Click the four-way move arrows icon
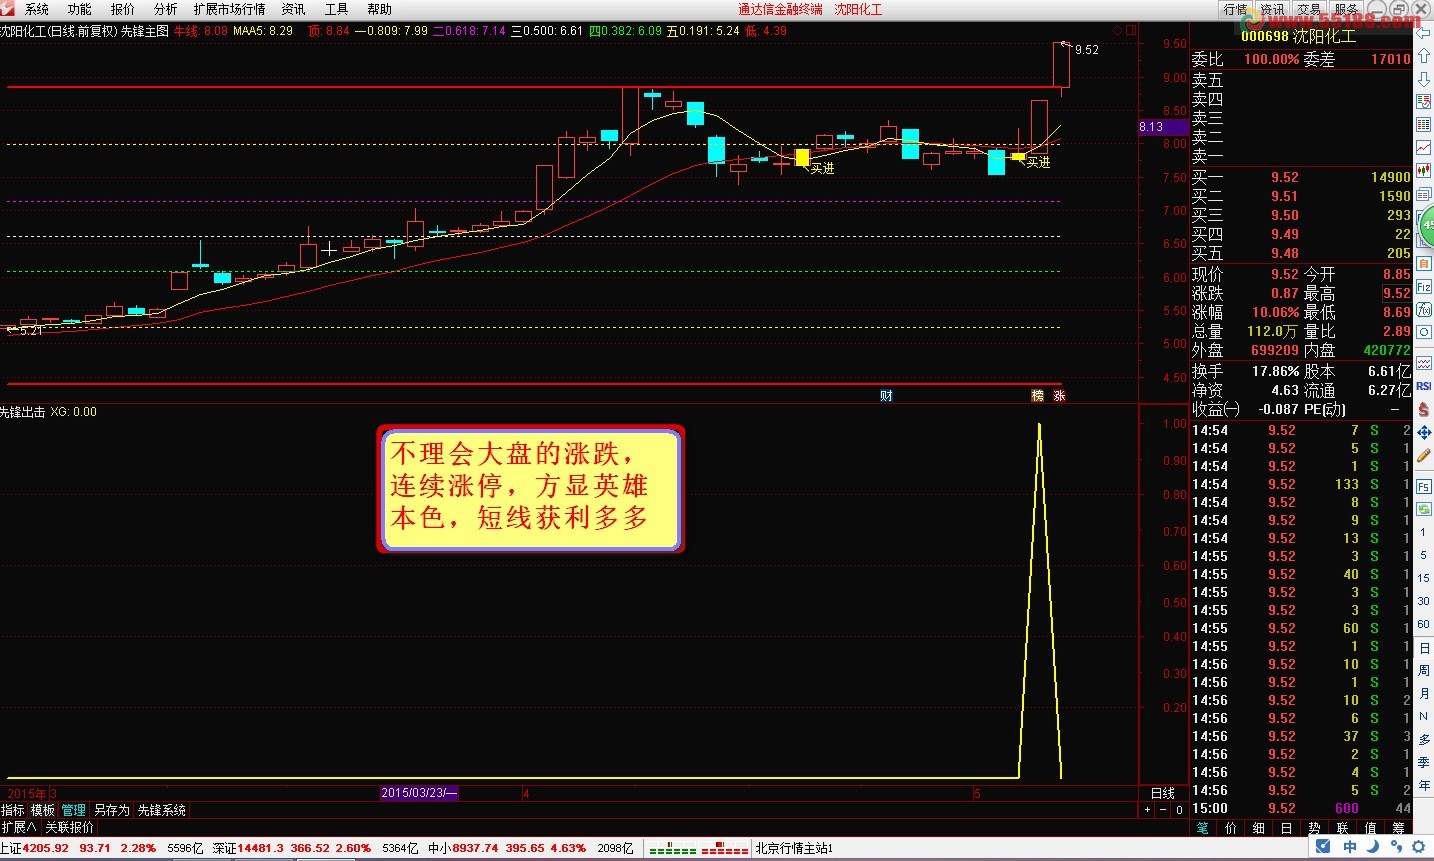This screenshot has height=861, width=1434. point(1424,432)
